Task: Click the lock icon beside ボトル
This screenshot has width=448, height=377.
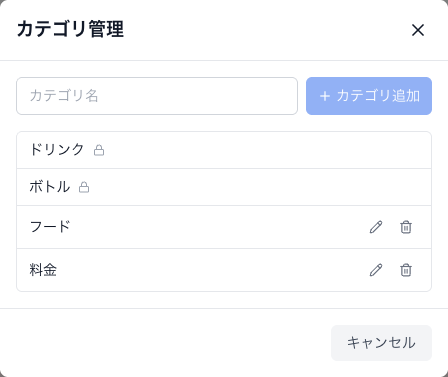Action: pos(84,187)
